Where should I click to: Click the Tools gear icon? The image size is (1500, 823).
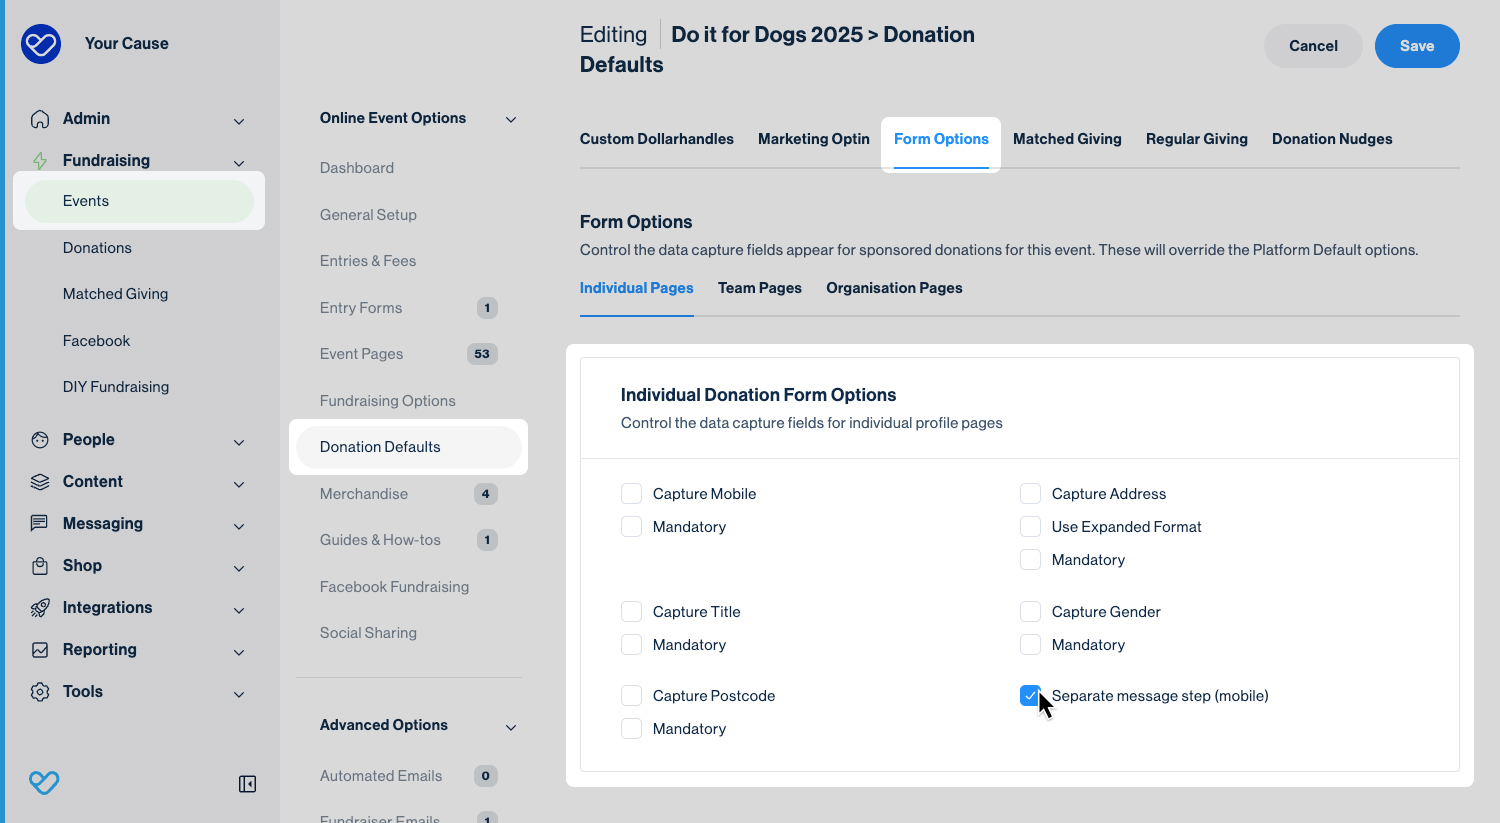click(x=40, y=692)
